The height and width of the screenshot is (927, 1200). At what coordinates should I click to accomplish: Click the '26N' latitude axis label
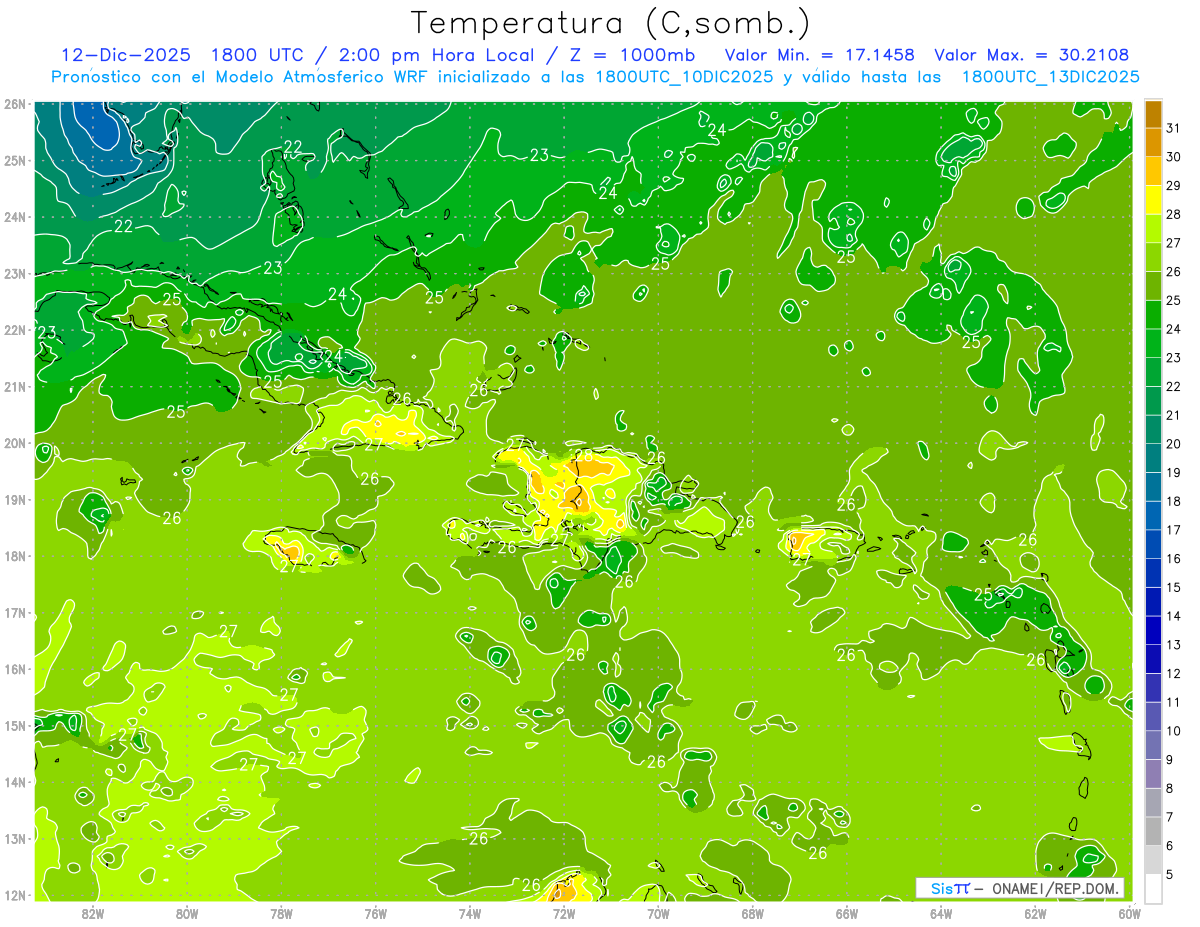pyautogui.click(x=15, y=104)
